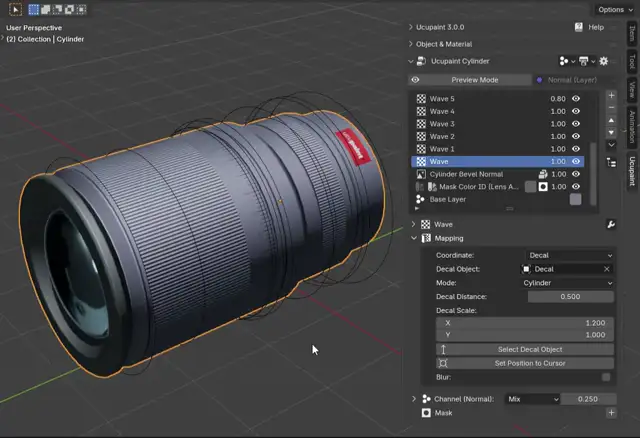
Task: Select the Select Box tool icon
Action: [x=16, y=9]
